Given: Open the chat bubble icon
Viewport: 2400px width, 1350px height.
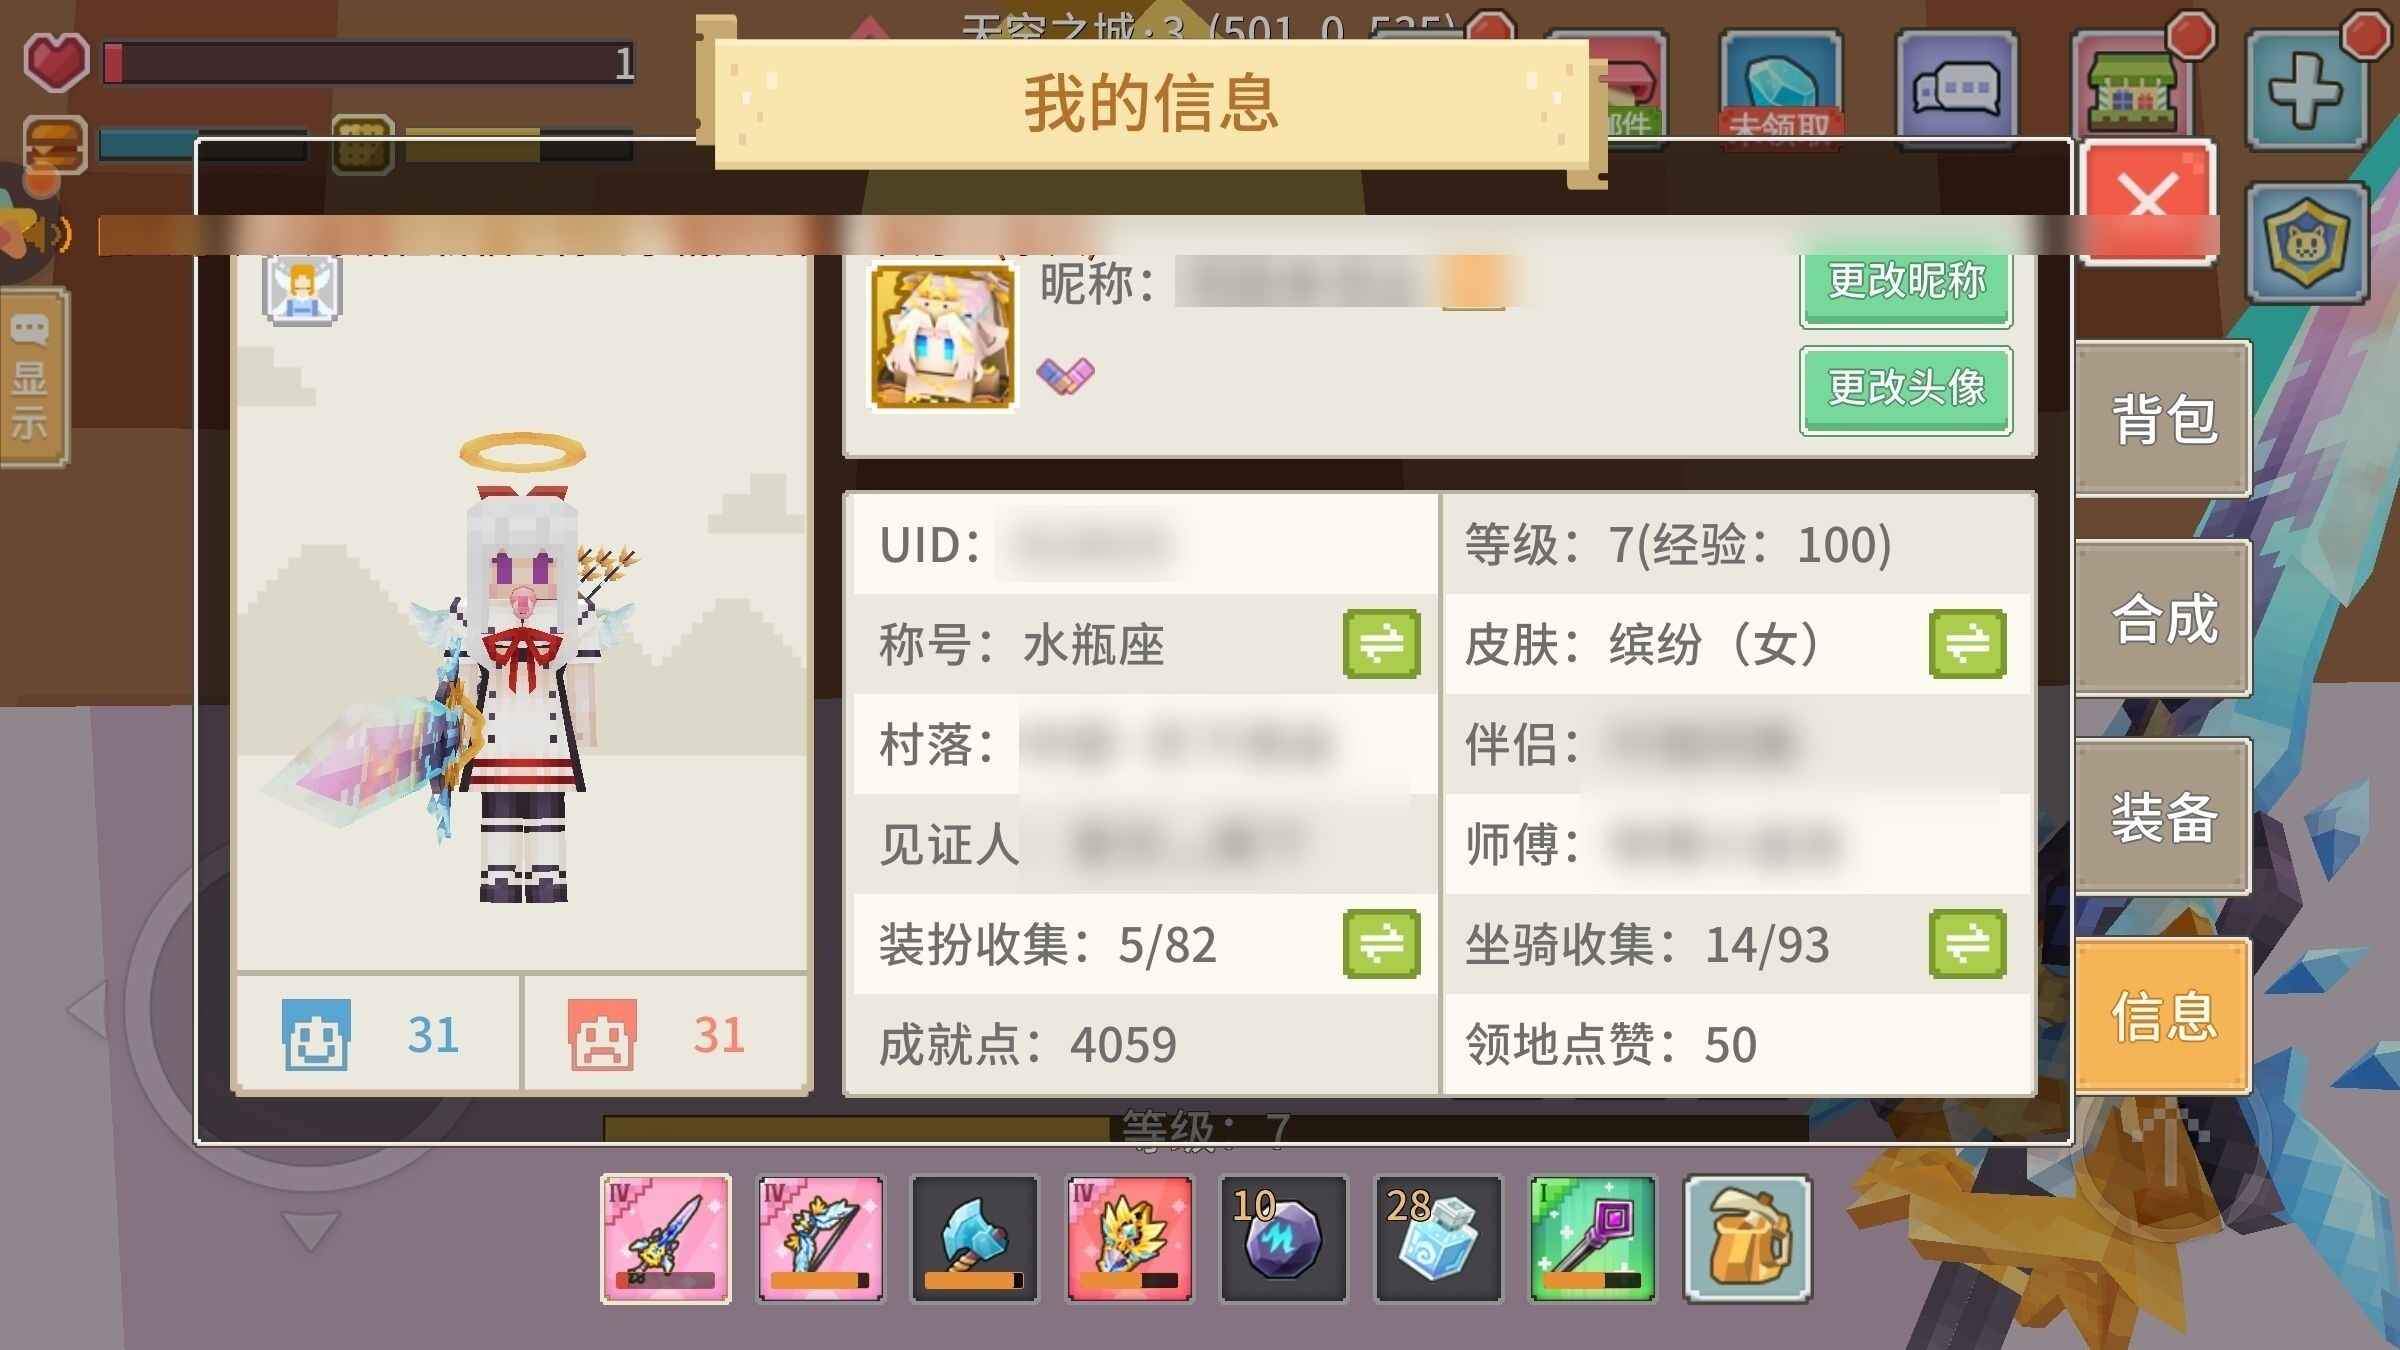Looking at the screenshot, I should (1957, 90).
